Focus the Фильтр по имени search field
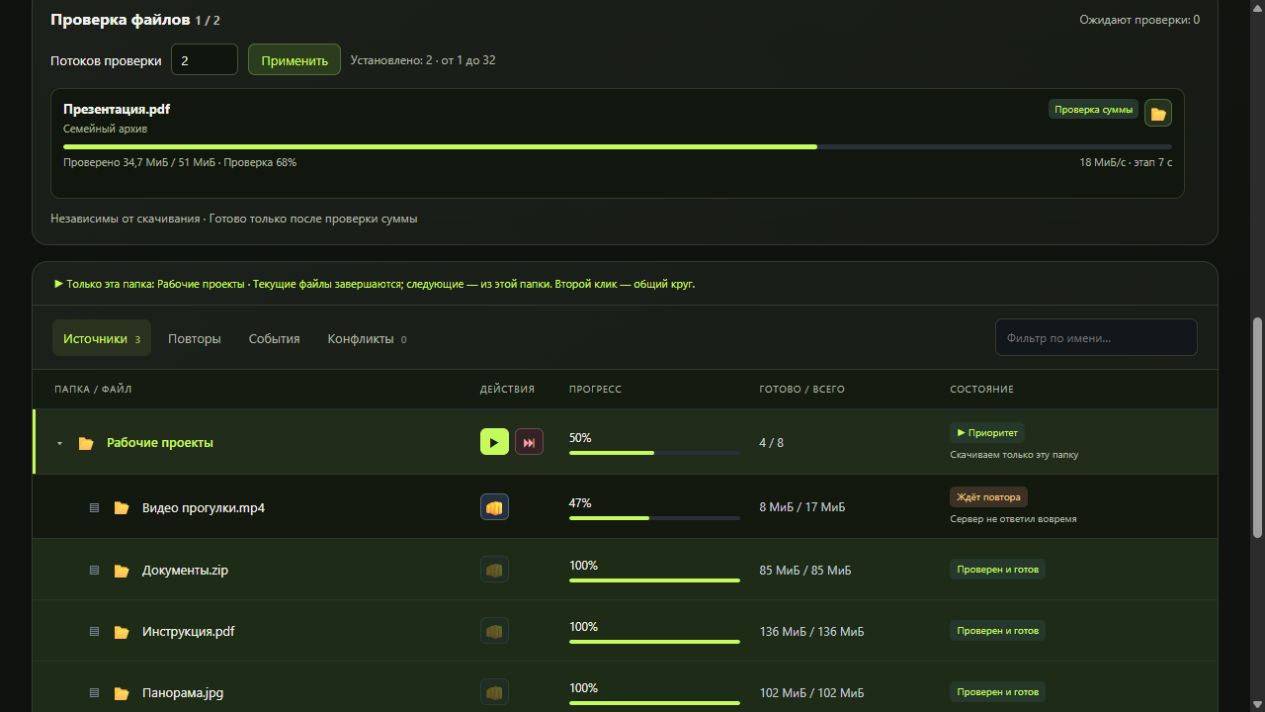 pos(1096,338)
